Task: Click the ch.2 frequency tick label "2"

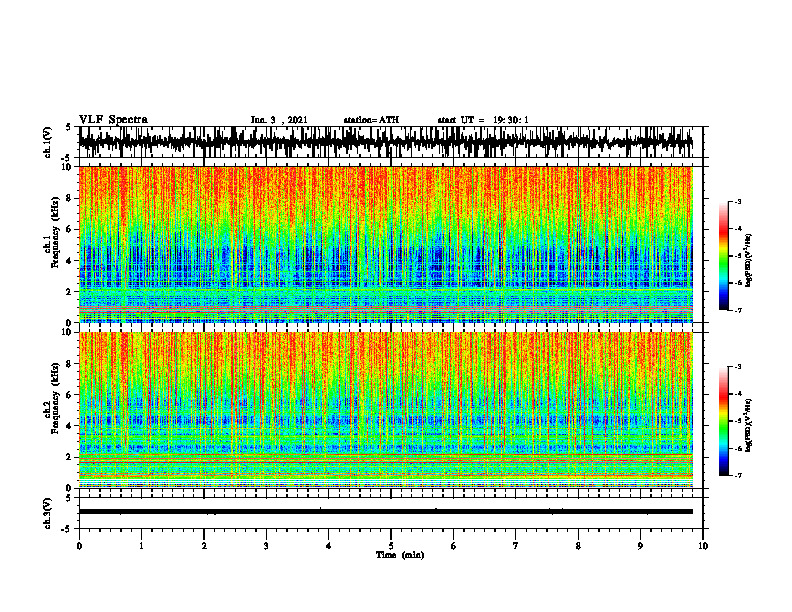Action: (70, 457)
